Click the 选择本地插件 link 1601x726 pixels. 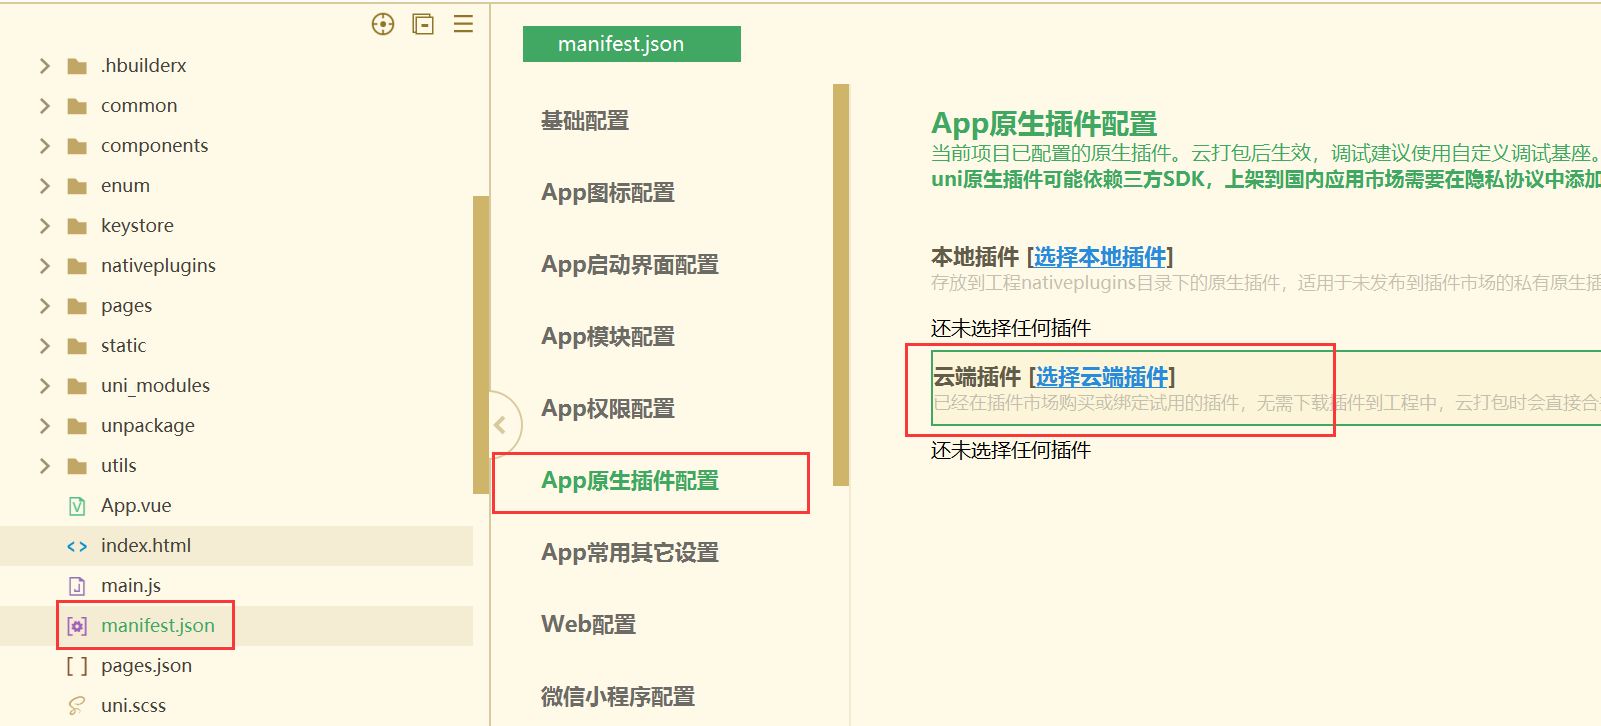point(1100,257)
